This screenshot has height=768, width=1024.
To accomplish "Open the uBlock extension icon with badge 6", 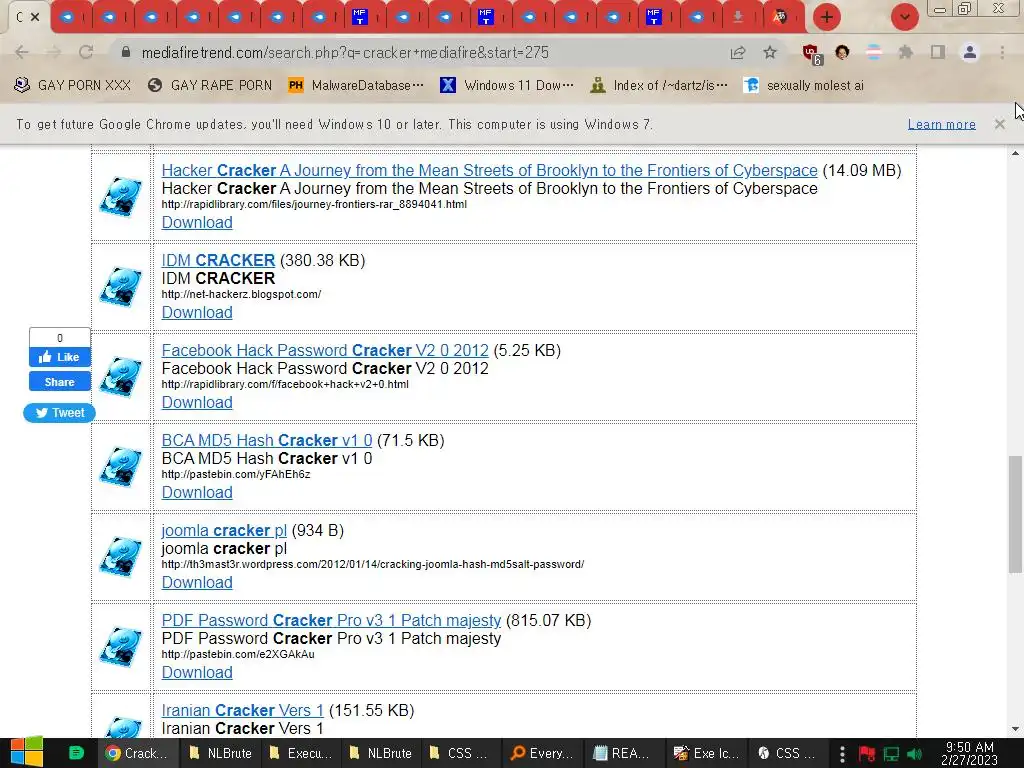I will [811, 54].
